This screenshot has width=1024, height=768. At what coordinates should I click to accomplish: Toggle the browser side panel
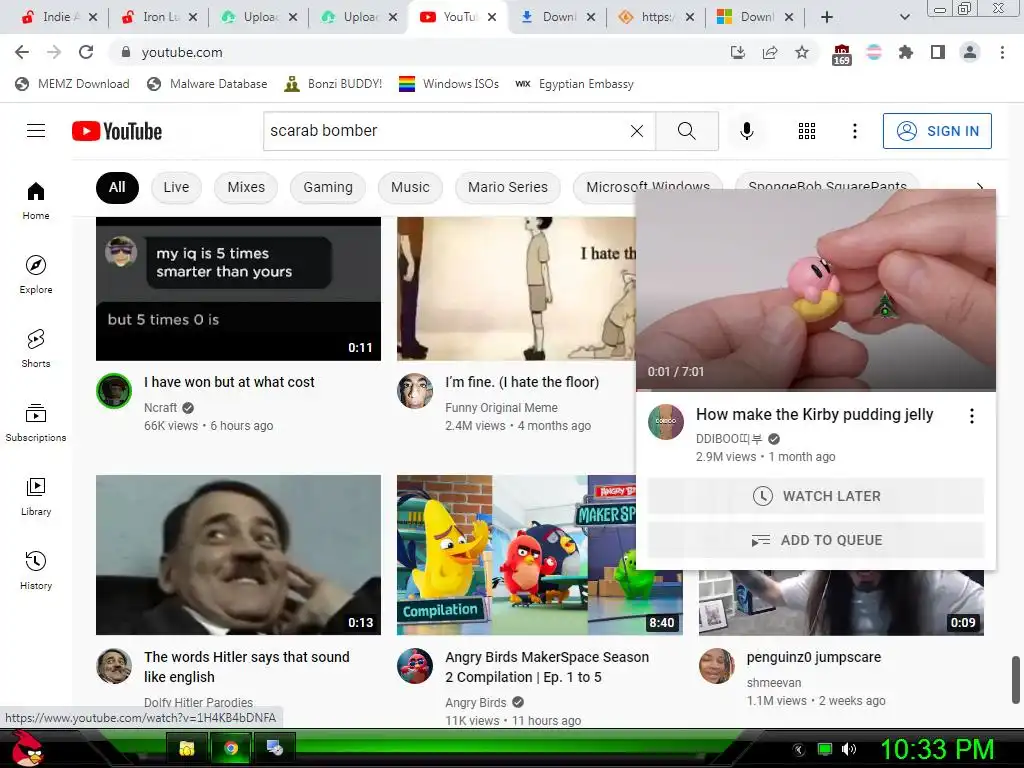[x=938, y=52]
